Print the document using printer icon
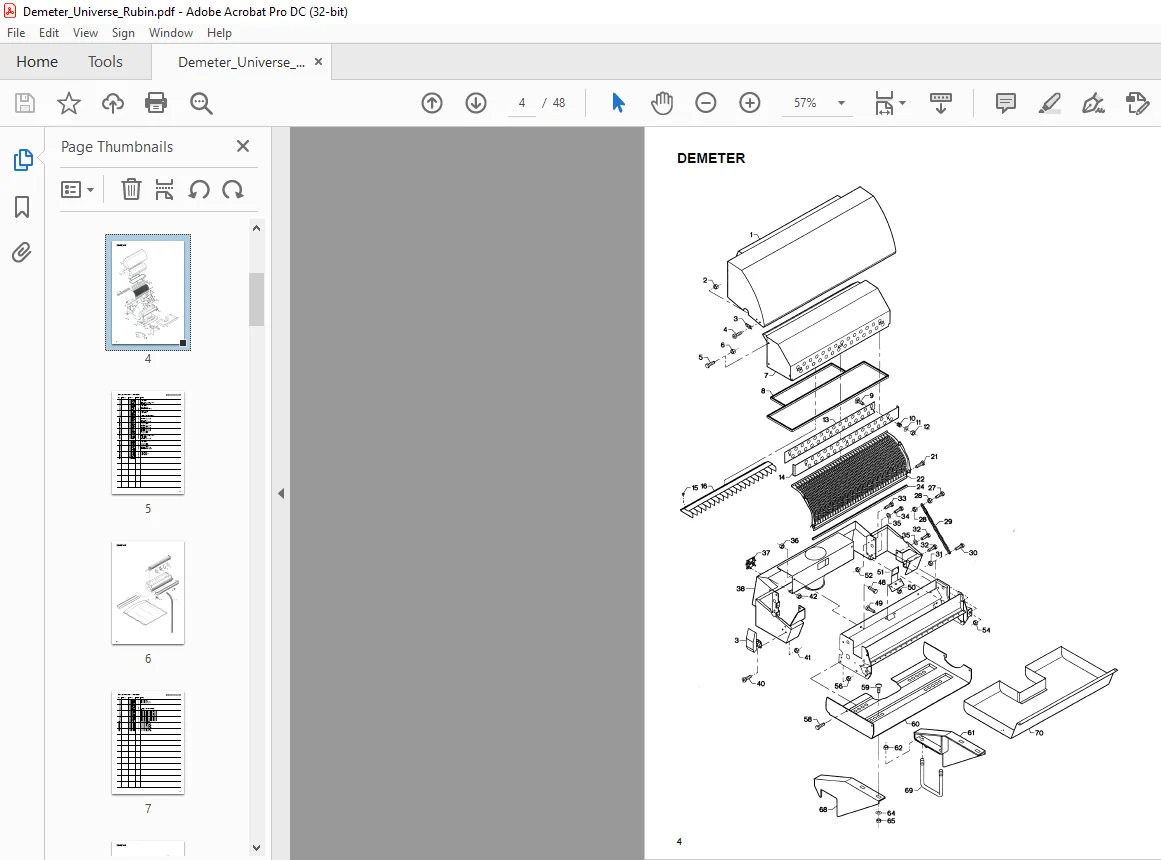This screenshot has width=1161, height=860. point(156,103)
